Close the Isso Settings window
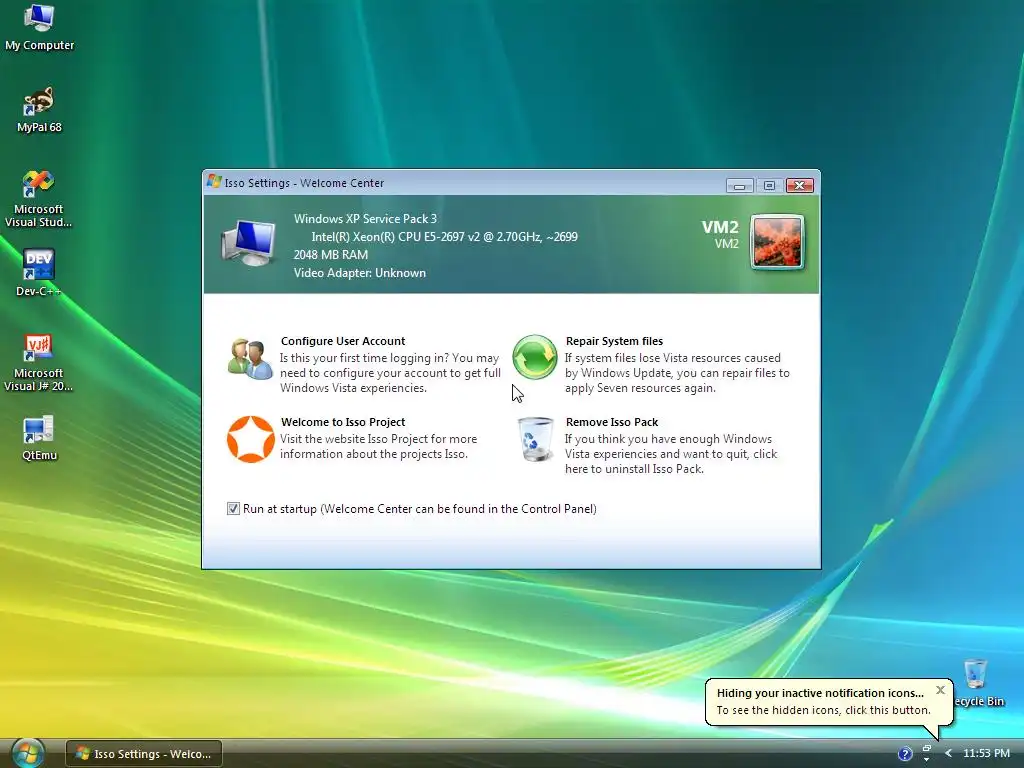The width and height of the screenshot is (1024, 768). click(x=799, y=185)
